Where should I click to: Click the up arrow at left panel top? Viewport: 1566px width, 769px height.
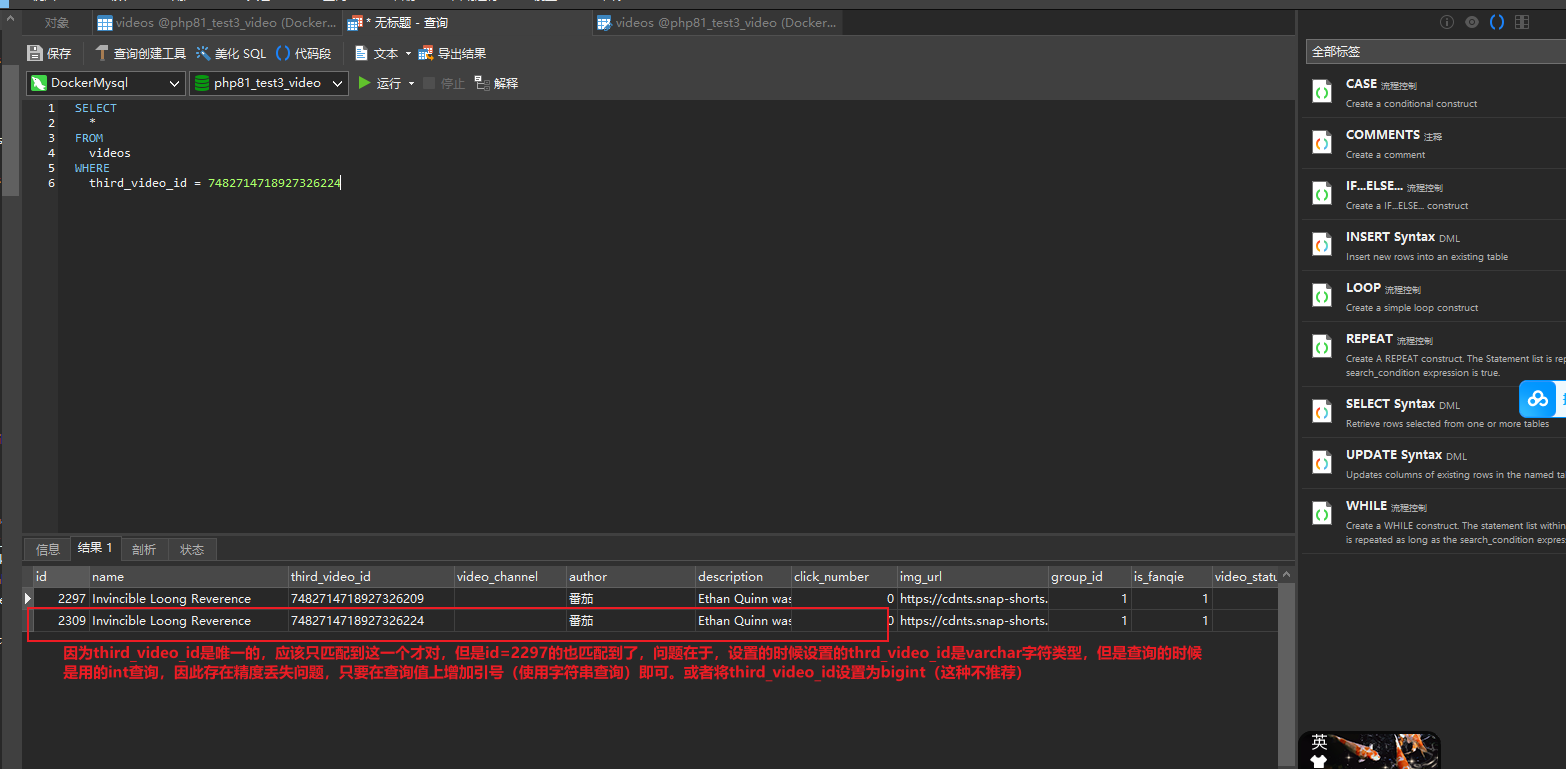coord(9,18)
